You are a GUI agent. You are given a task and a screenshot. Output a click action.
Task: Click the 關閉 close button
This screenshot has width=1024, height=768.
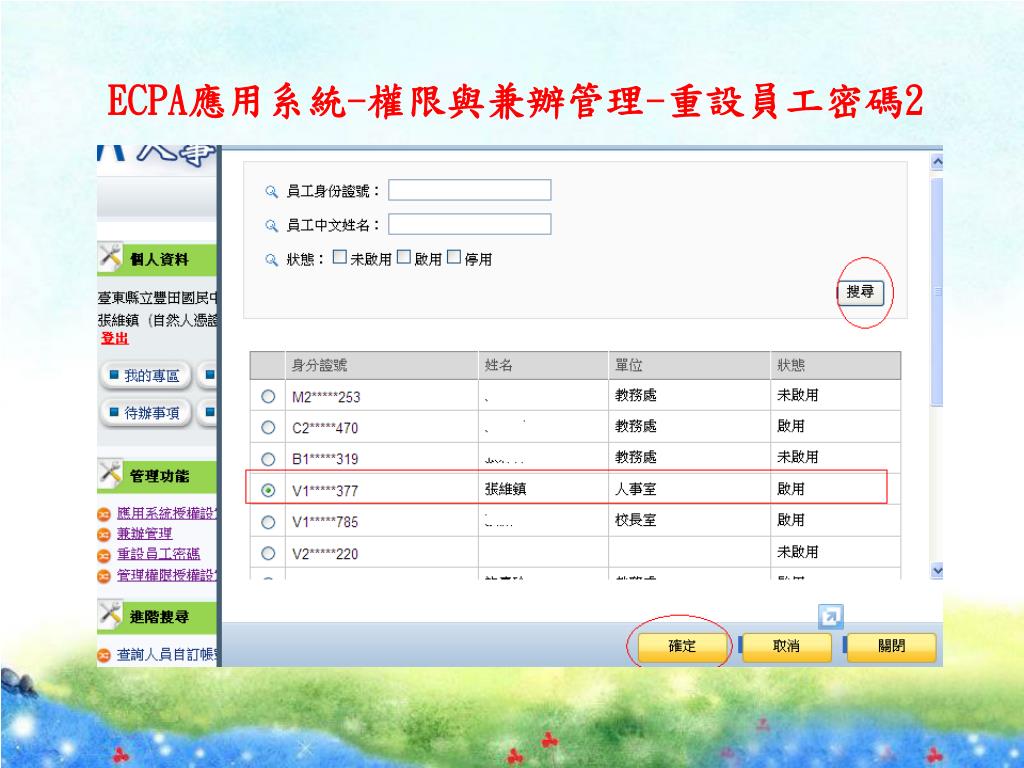point(891,647)
